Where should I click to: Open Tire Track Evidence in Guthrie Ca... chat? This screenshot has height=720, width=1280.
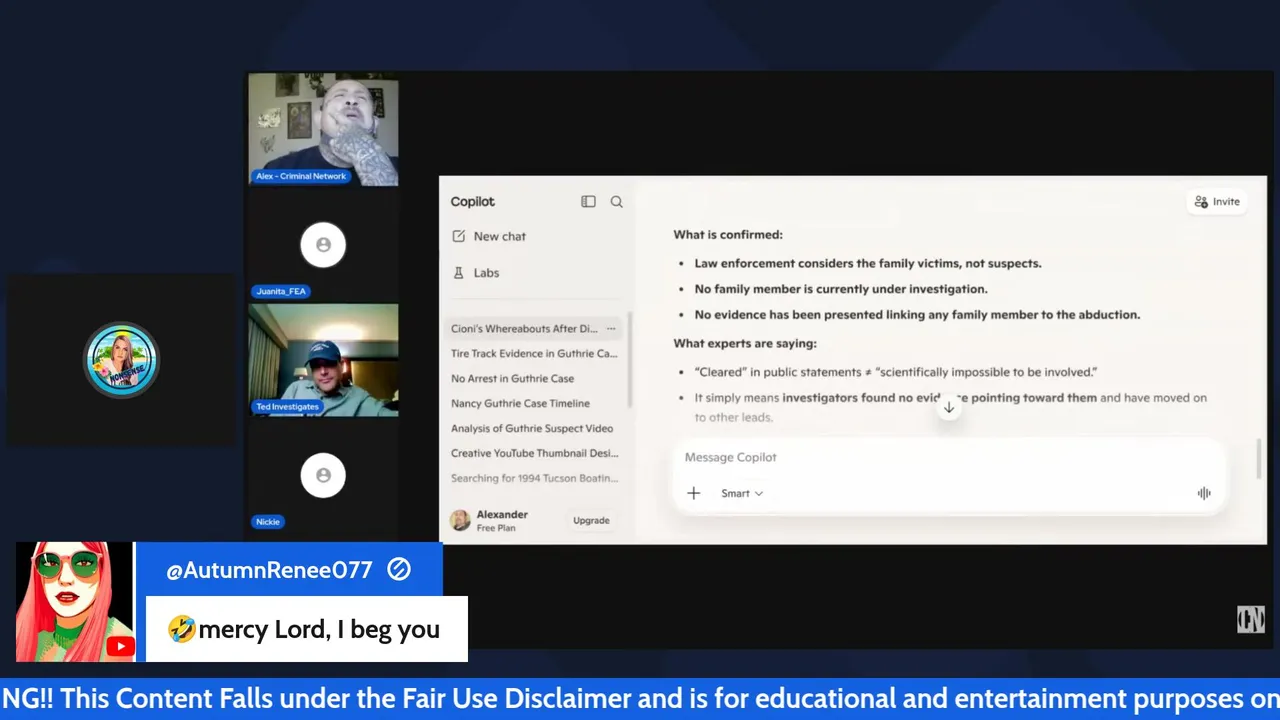coord(534,353)
